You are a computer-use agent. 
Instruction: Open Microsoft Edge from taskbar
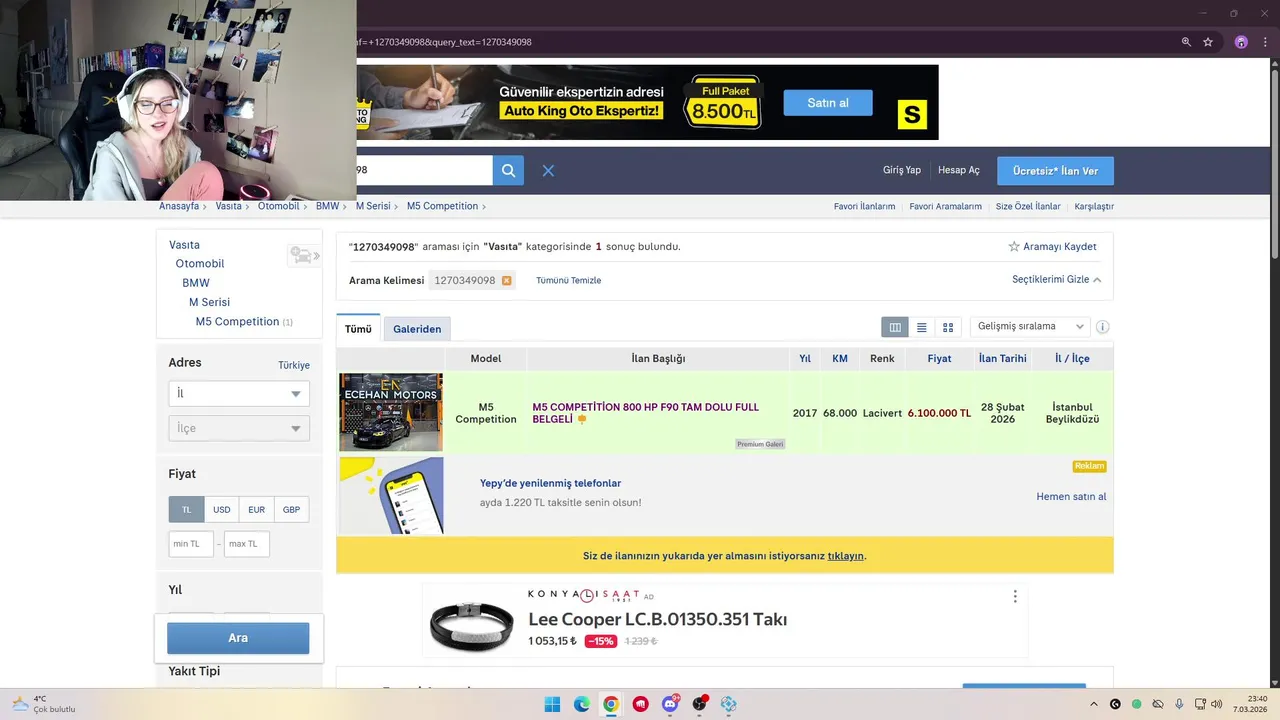tap(582, 704)
